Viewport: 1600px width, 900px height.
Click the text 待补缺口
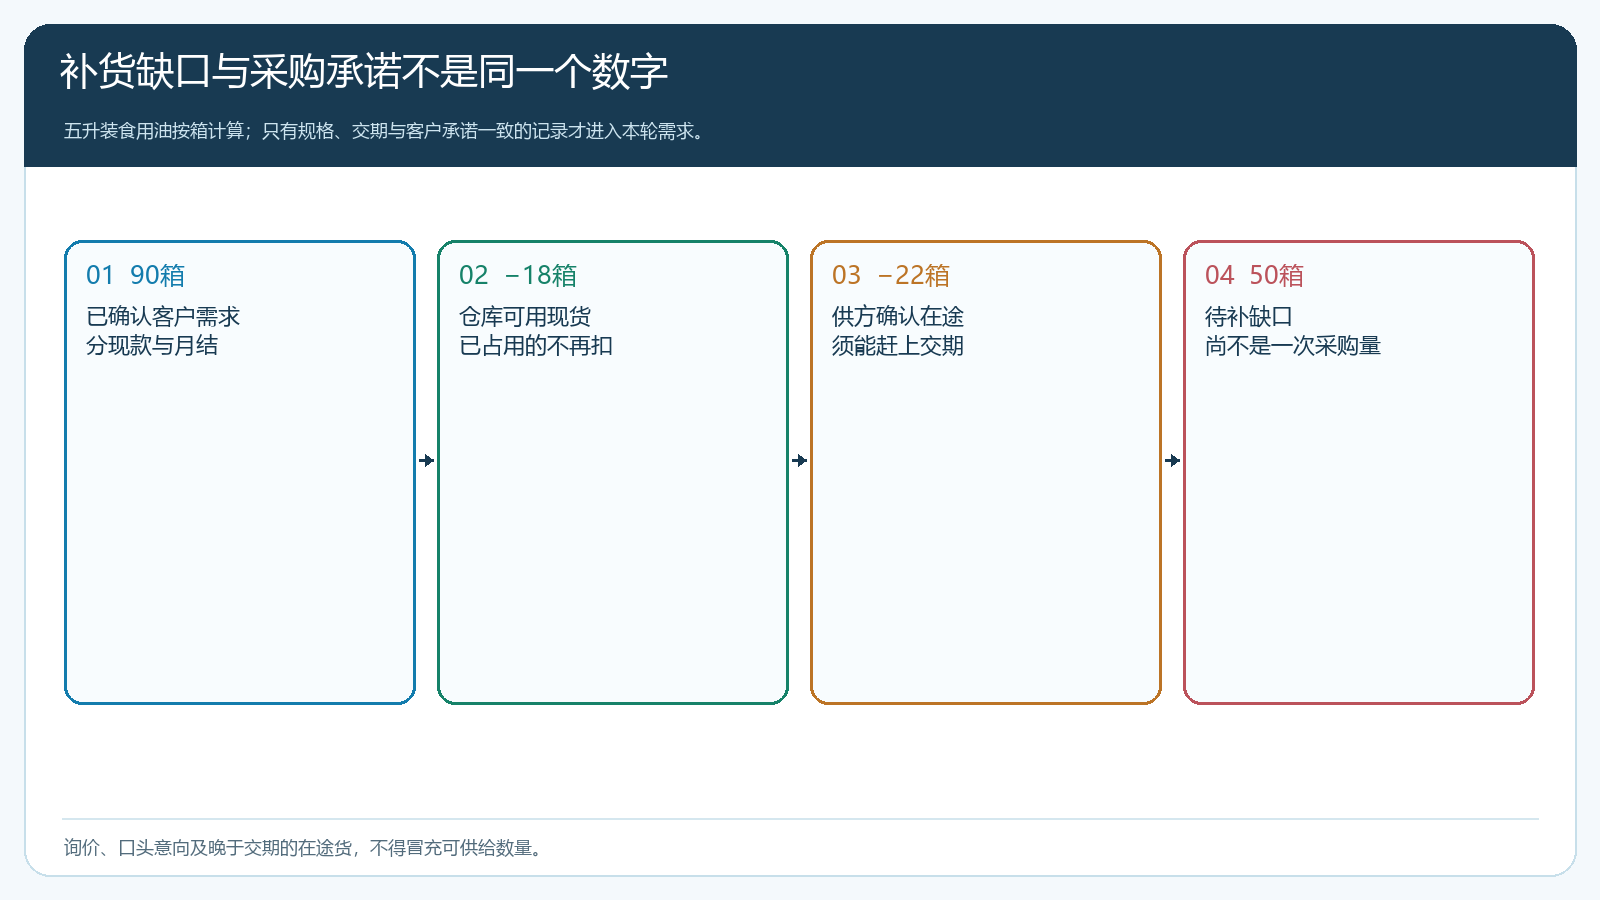(1249, 317)
